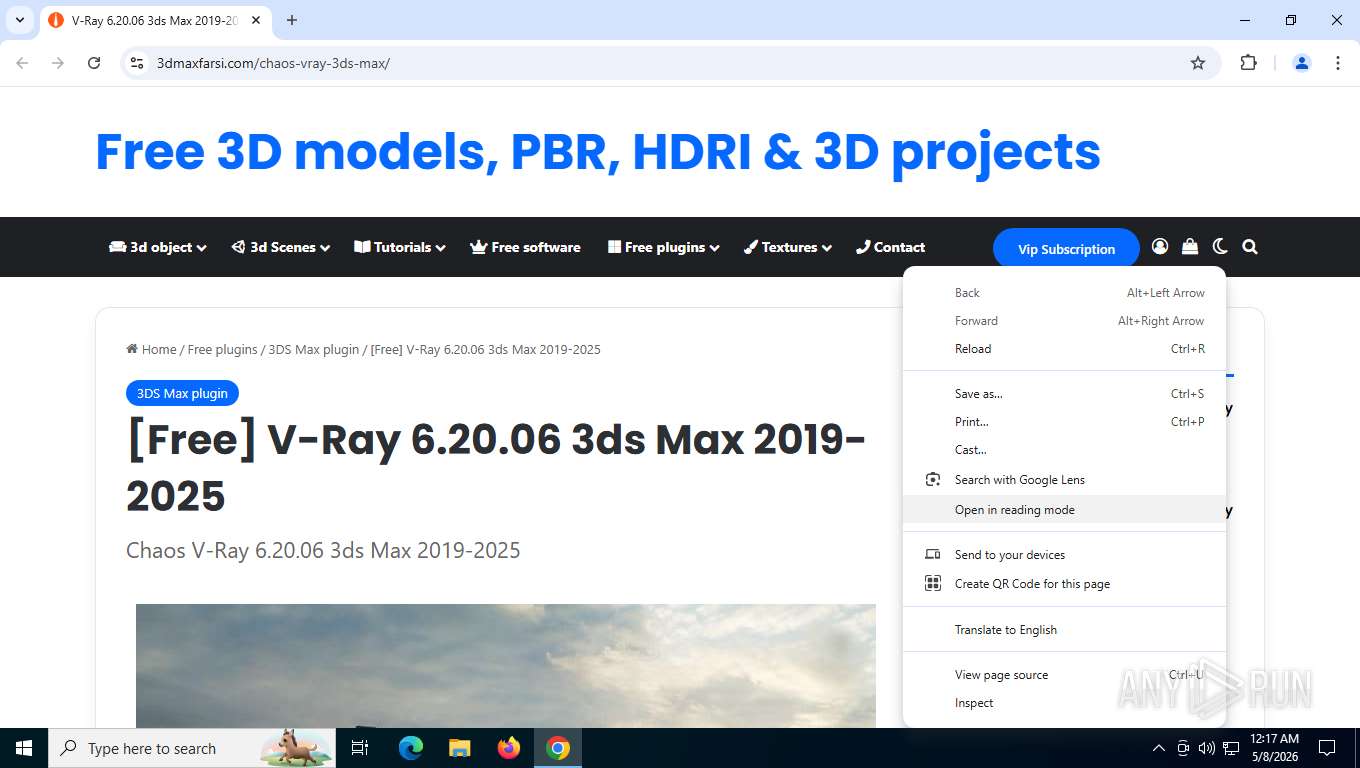Open the site user account icon
This screenshot has height=768, width=1360.
1160,246
